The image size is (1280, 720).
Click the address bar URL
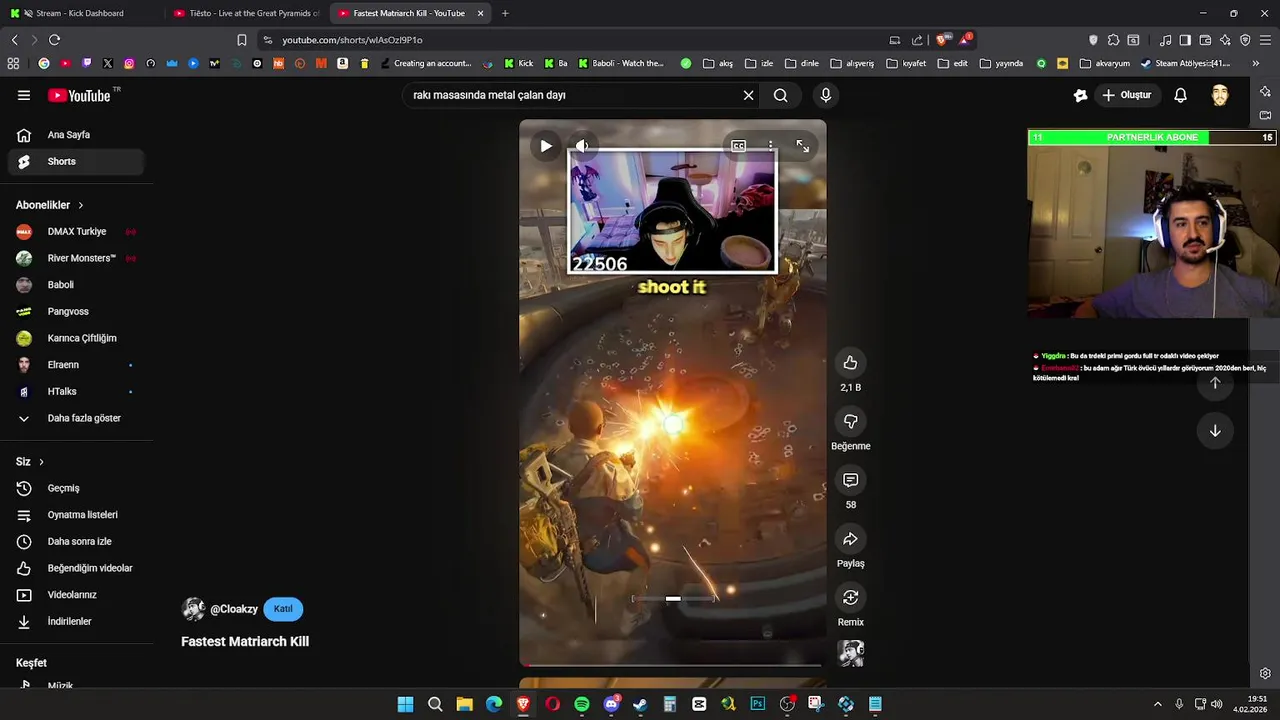pyautogui.click(x=352, y=40)
